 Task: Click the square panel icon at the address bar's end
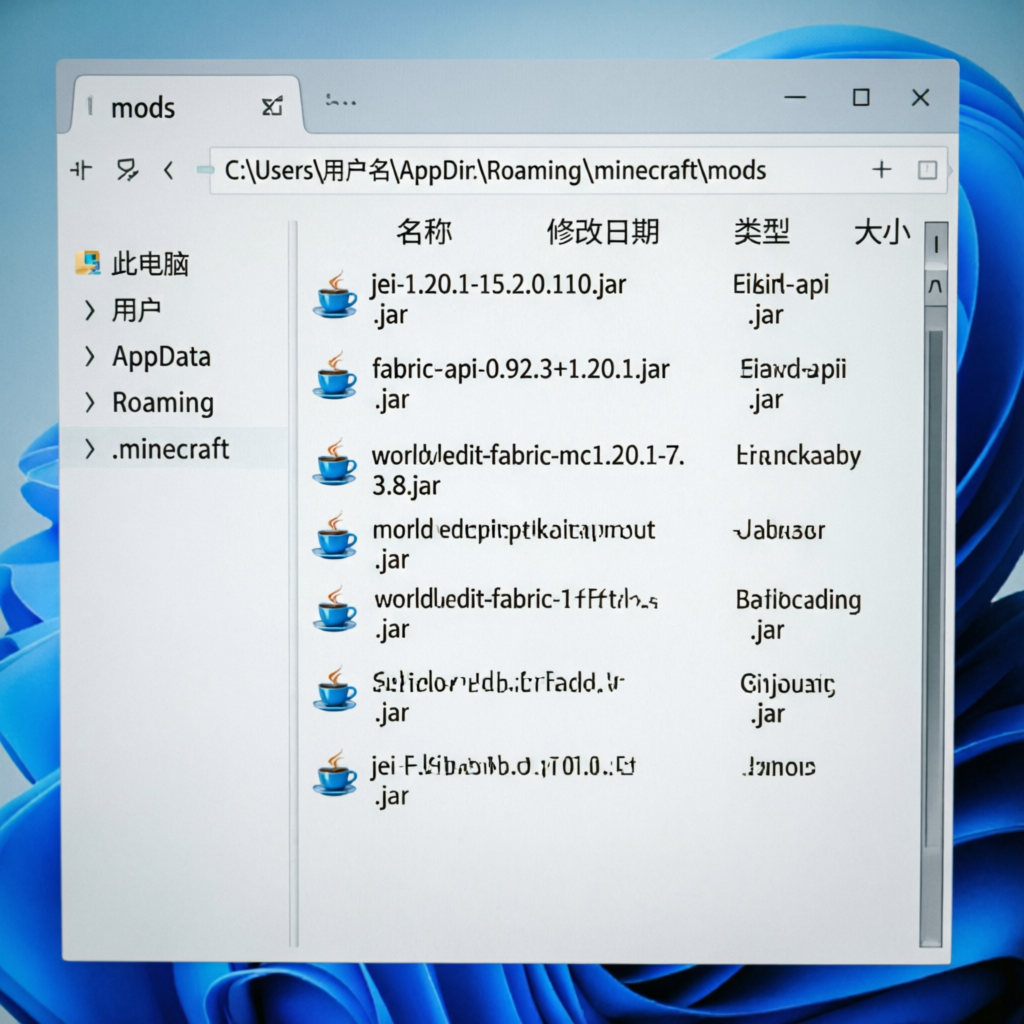[927, 170]
